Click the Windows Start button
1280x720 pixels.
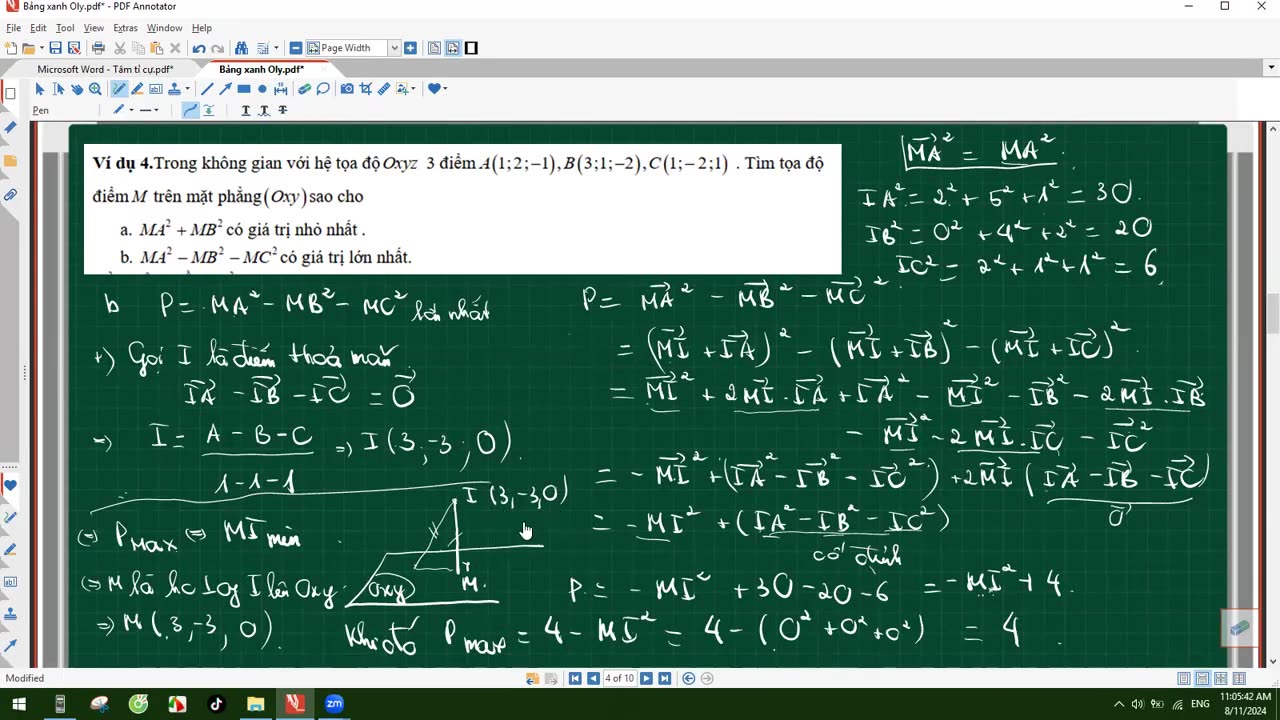click(19, 704)
